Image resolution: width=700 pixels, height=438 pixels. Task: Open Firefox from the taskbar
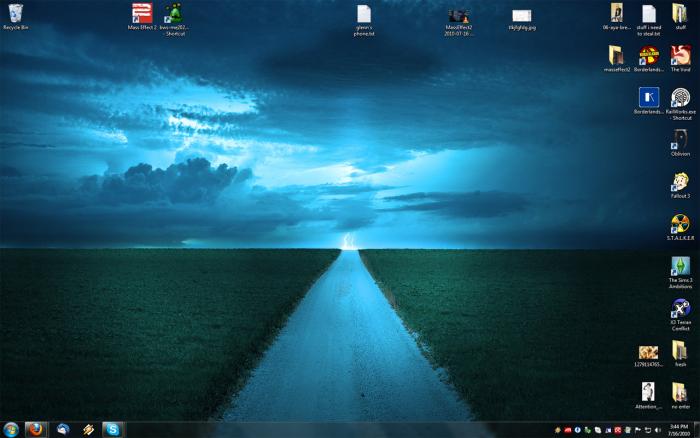pyautogui.click(x=36, y=429)
